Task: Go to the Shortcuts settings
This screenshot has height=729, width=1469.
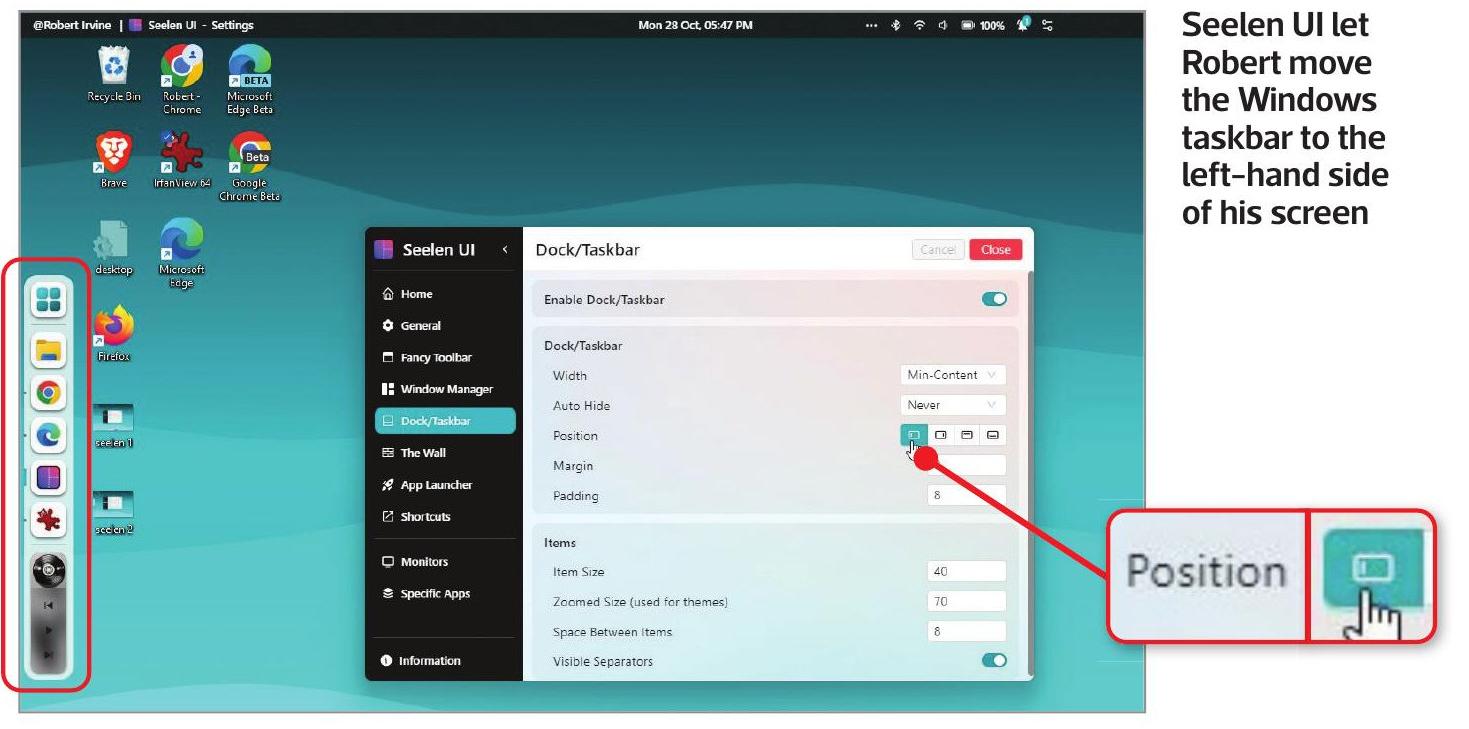Action: pyautogui.click(x=445, y=517)
